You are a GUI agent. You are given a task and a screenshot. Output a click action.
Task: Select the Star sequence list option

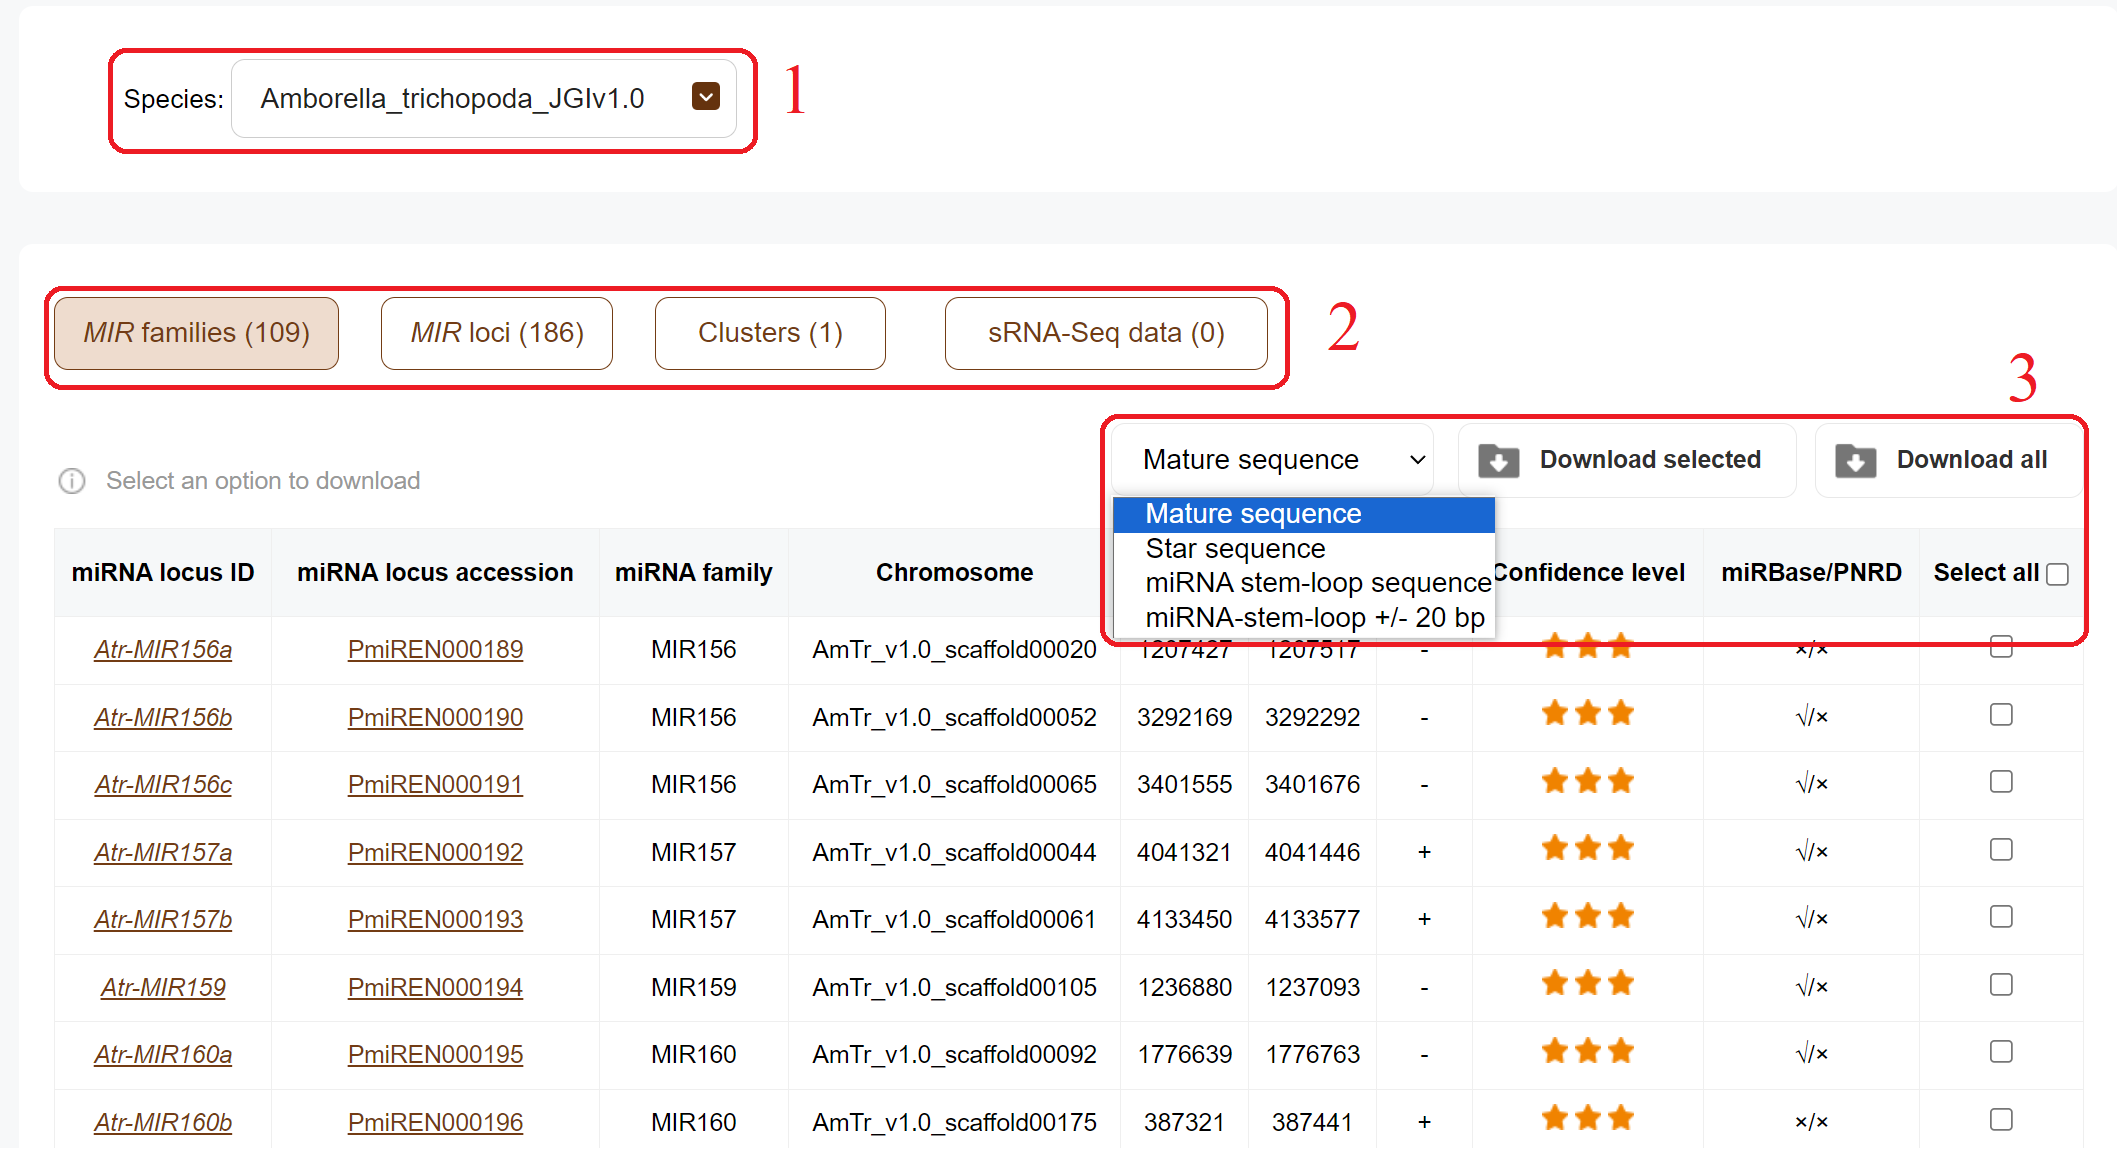(1235, 549)
